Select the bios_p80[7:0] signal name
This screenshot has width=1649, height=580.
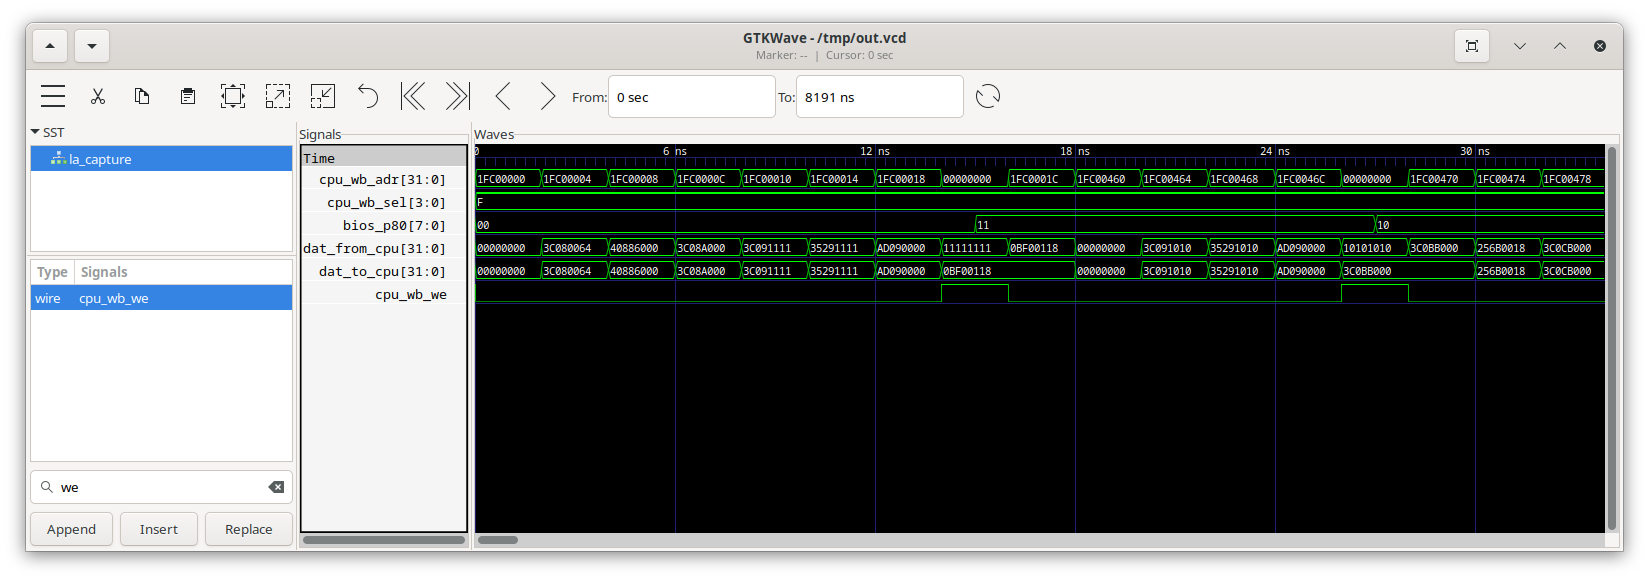click(394, 225)
